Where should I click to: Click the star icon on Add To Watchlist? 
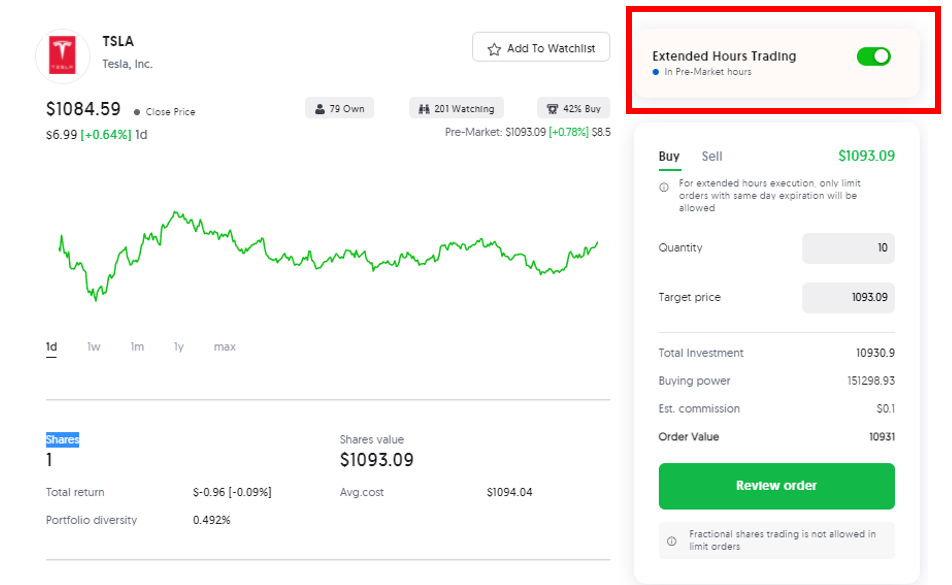(x=494, y=49)
